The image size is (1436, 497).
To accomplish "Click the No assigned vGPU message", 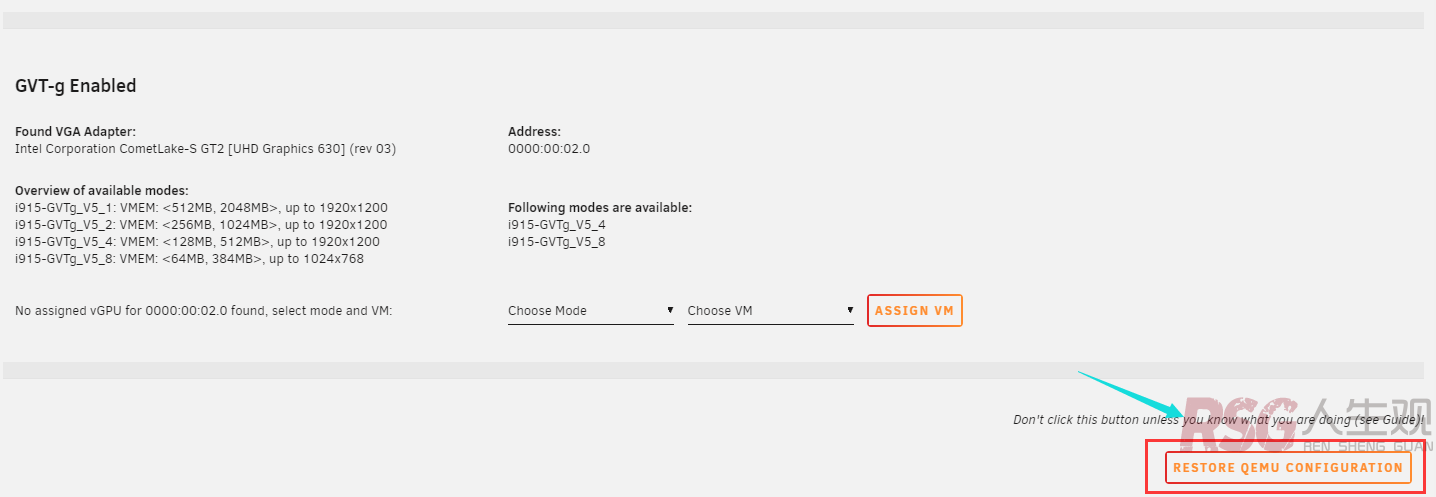I will point(203,311).
